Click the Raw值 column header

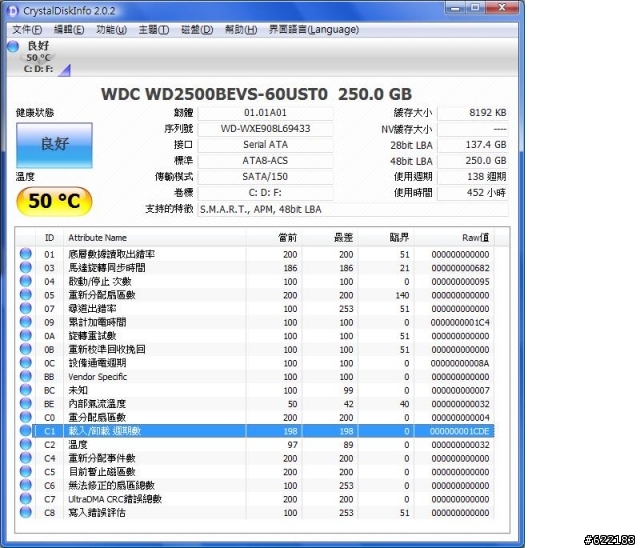point(454,237)
